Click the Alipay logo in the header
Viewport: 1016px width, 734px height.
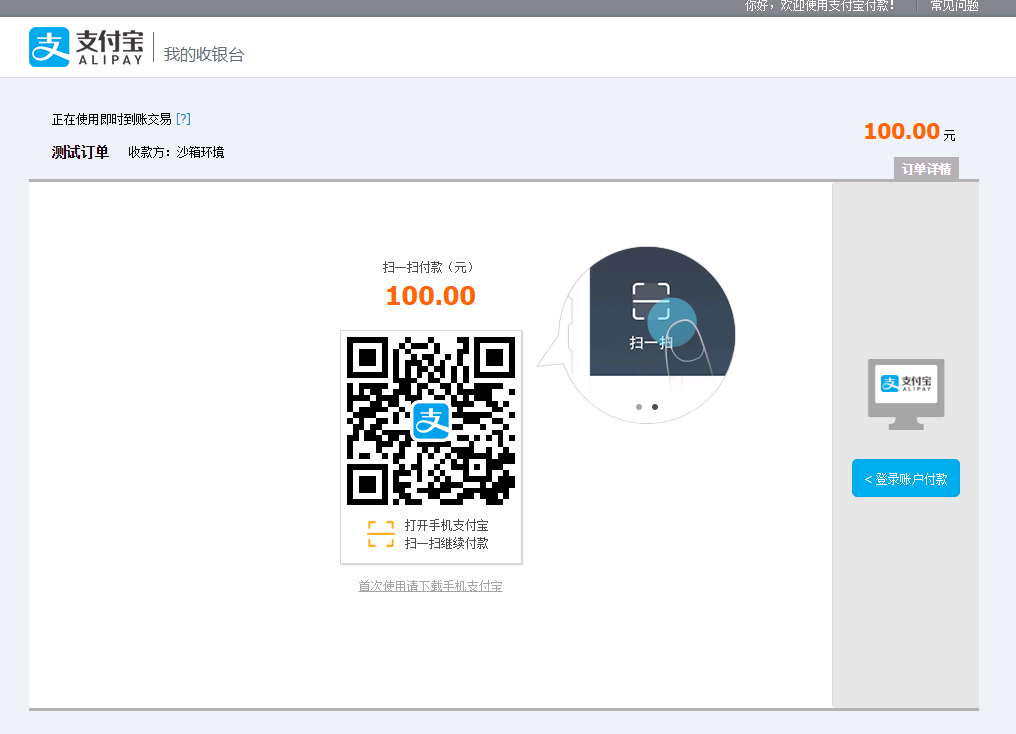(x=86, y=47)
